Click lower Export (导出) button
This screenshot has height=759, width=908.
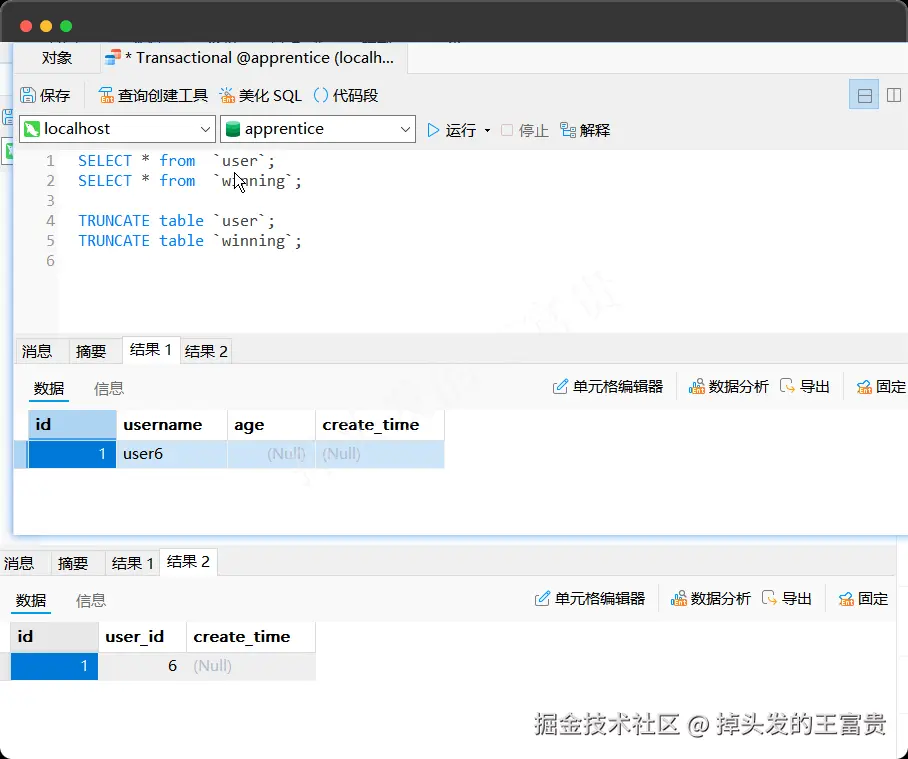point(787,598)
